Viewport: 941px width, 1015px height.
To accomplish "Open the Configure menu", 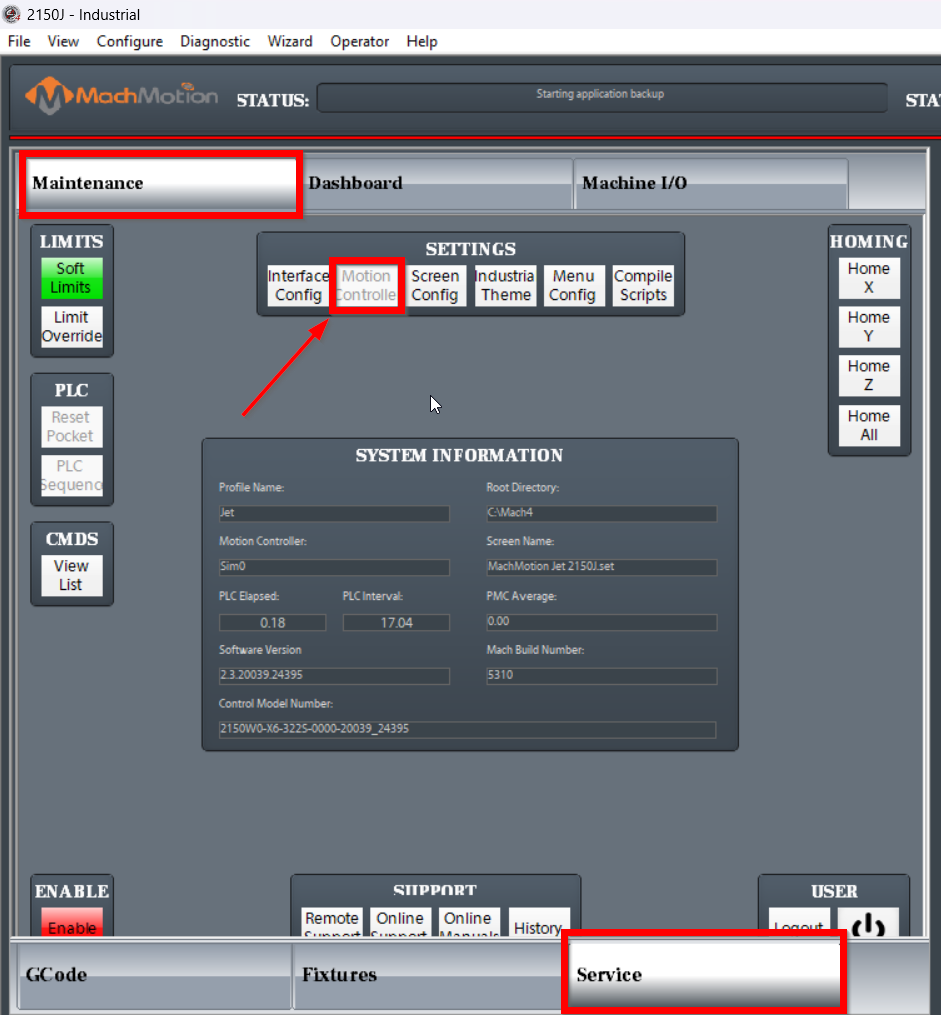I will tap(129, 41).
